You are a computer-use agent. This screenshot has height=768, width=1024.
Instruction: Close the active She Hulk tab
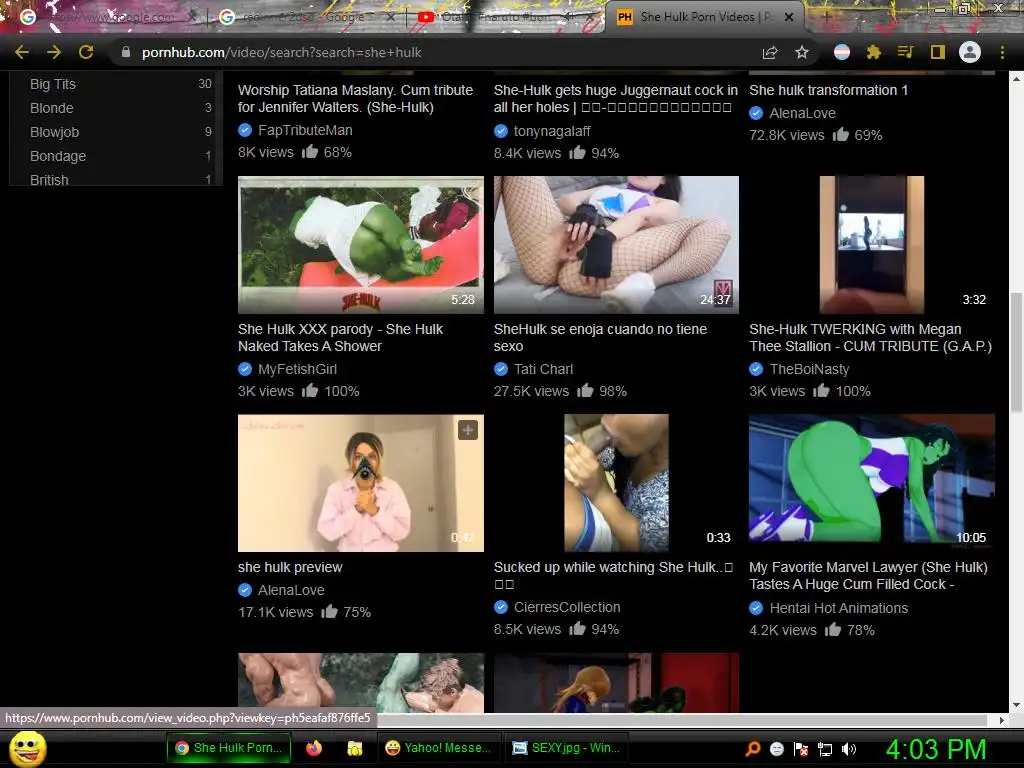pos(789,18)
